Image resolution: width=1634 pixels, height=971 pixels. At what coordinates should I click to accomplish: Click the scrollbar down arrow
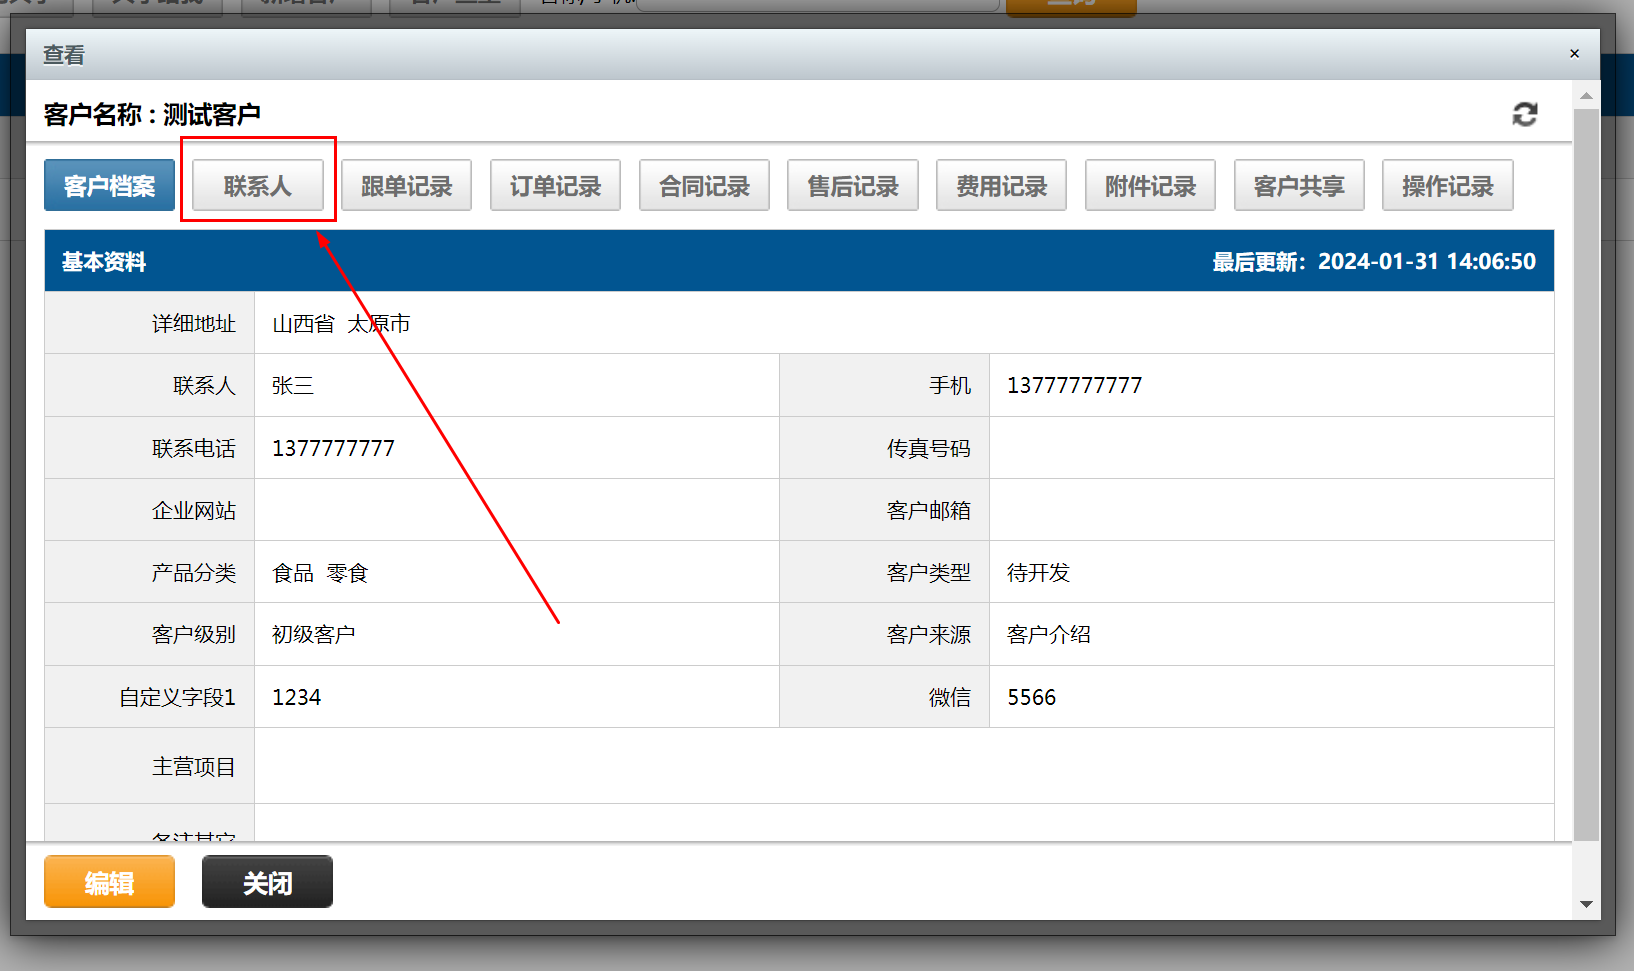[1586, 904]
